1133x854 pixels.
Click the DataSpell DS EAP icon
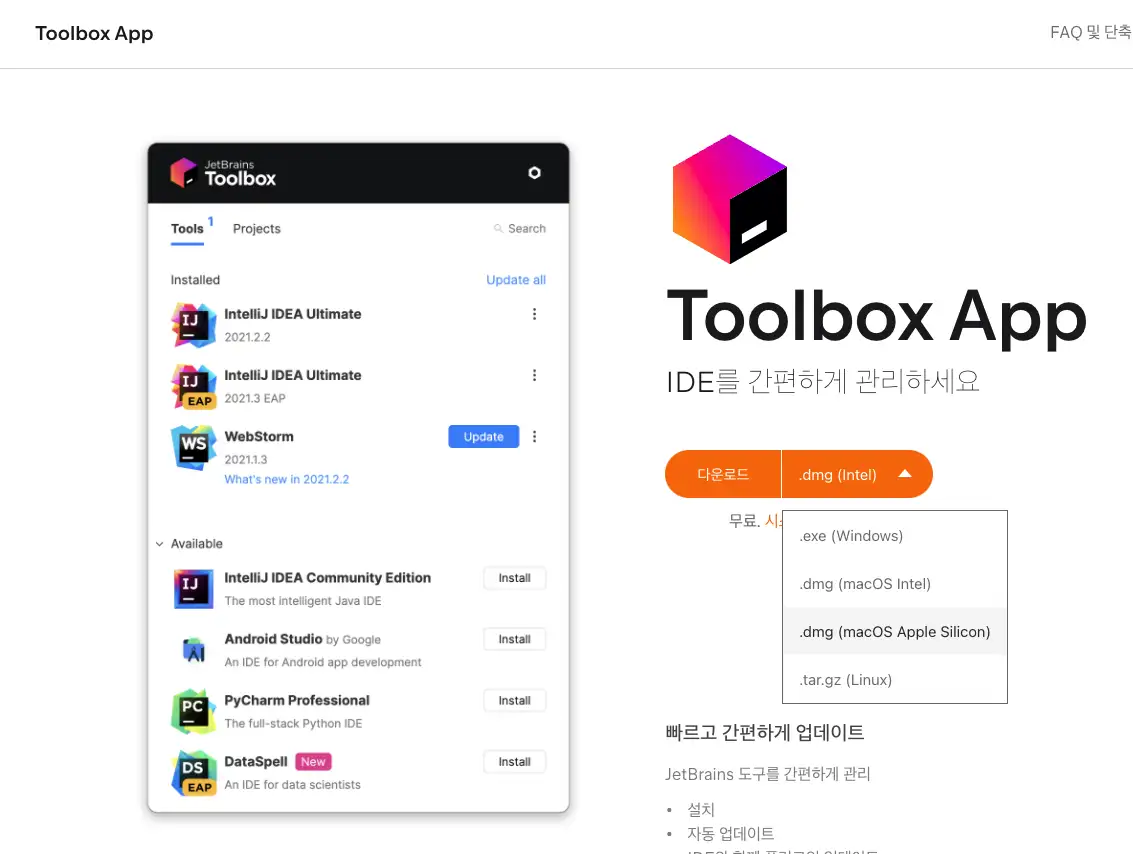coord(194,773)
